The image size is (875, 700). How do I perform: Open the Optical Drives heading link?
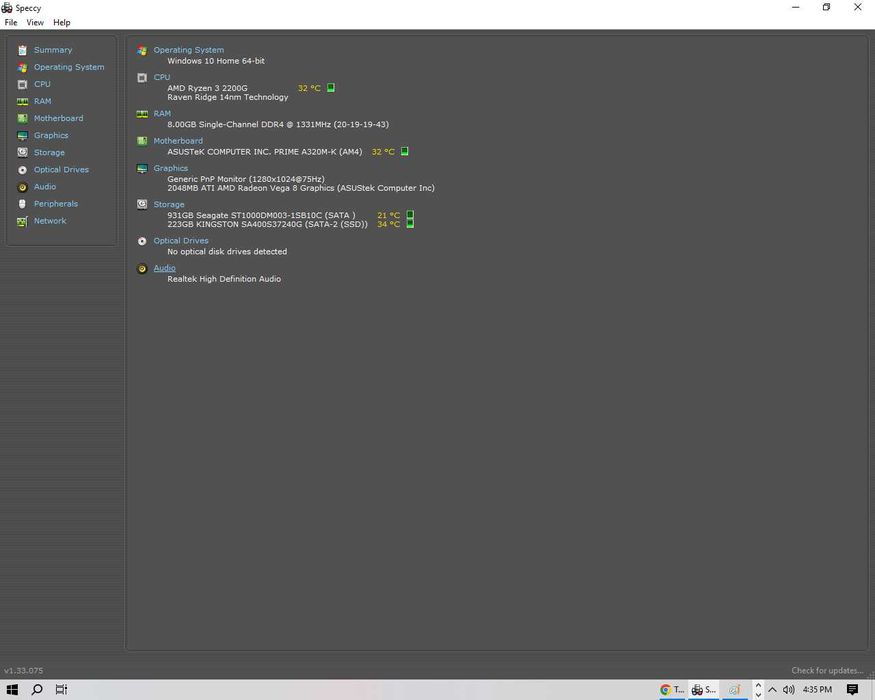pyautogui.click(x=181, y=241)
